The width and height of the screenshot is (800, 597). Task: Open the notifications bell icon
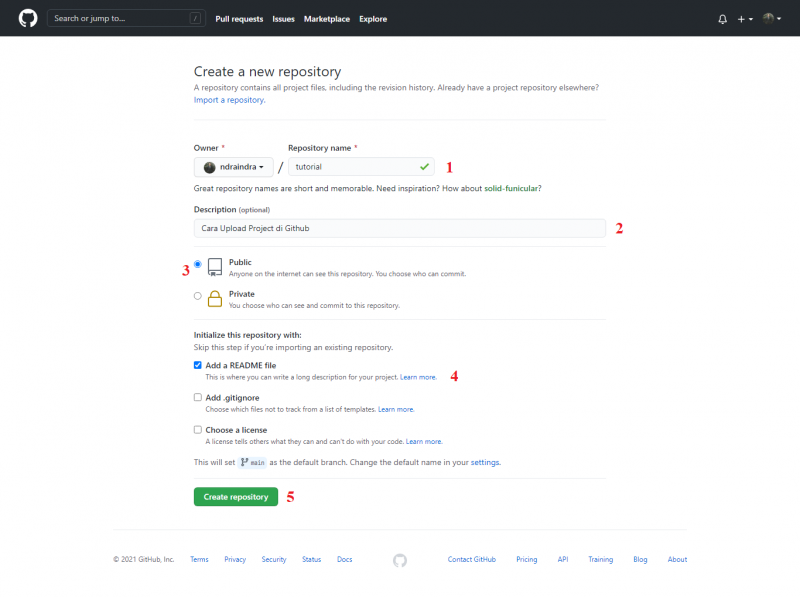[722, 19]
